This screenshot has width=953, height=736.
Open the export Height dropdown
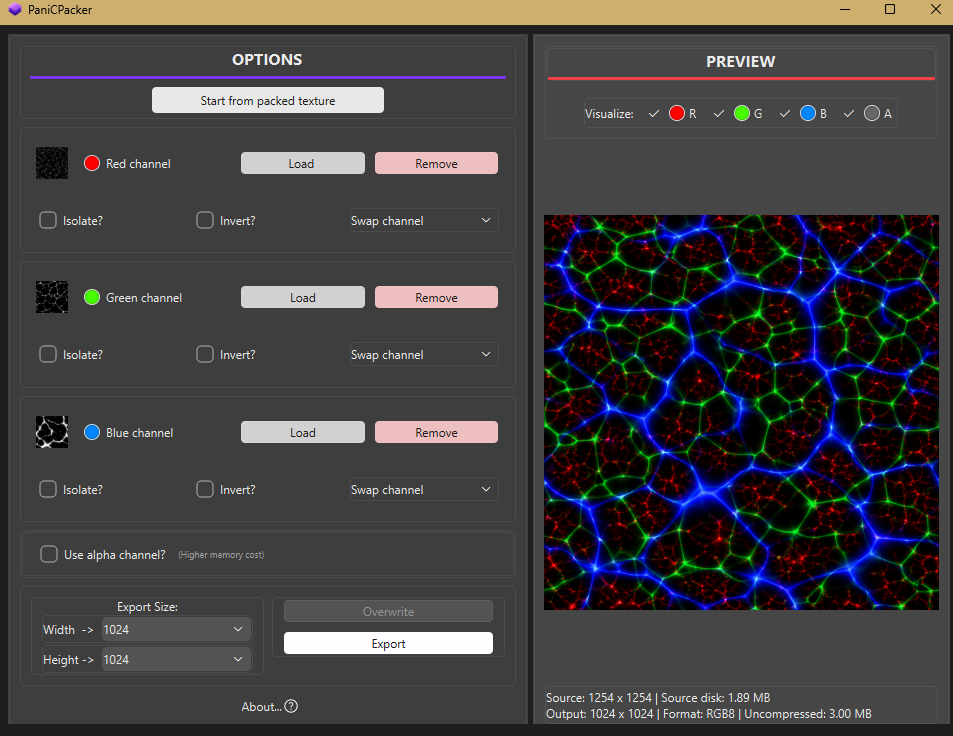tap(176, 659)
